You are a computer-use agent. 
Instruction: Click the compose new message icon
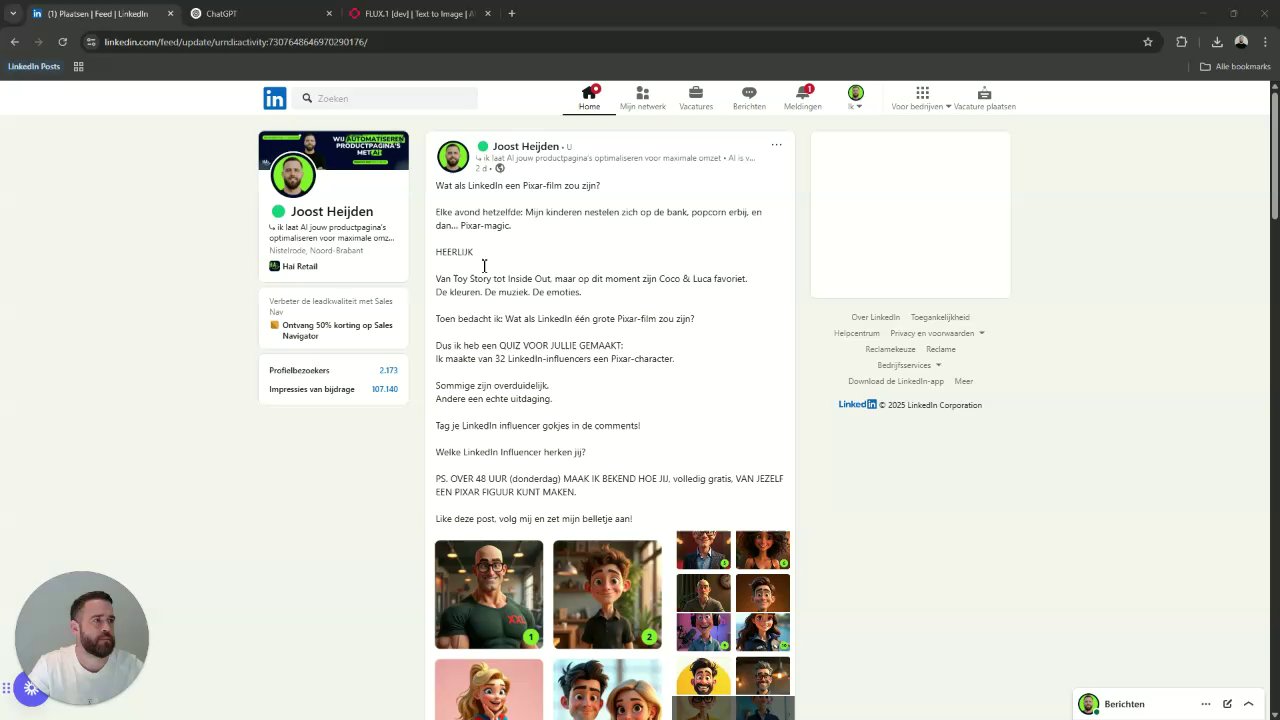(x=1227, y=704)
